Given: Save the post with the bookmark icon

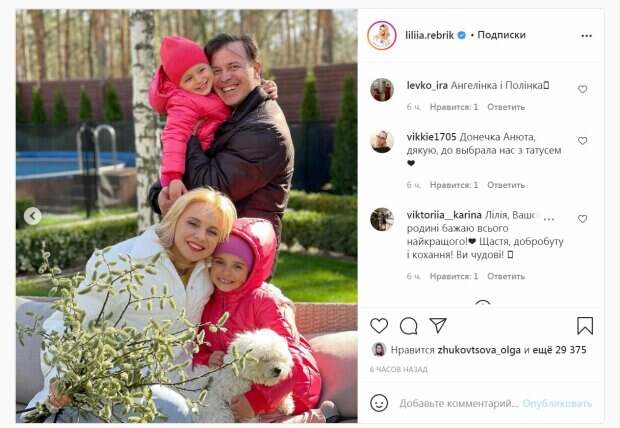Looking at the screenshot, I should (x=585, y=326).
